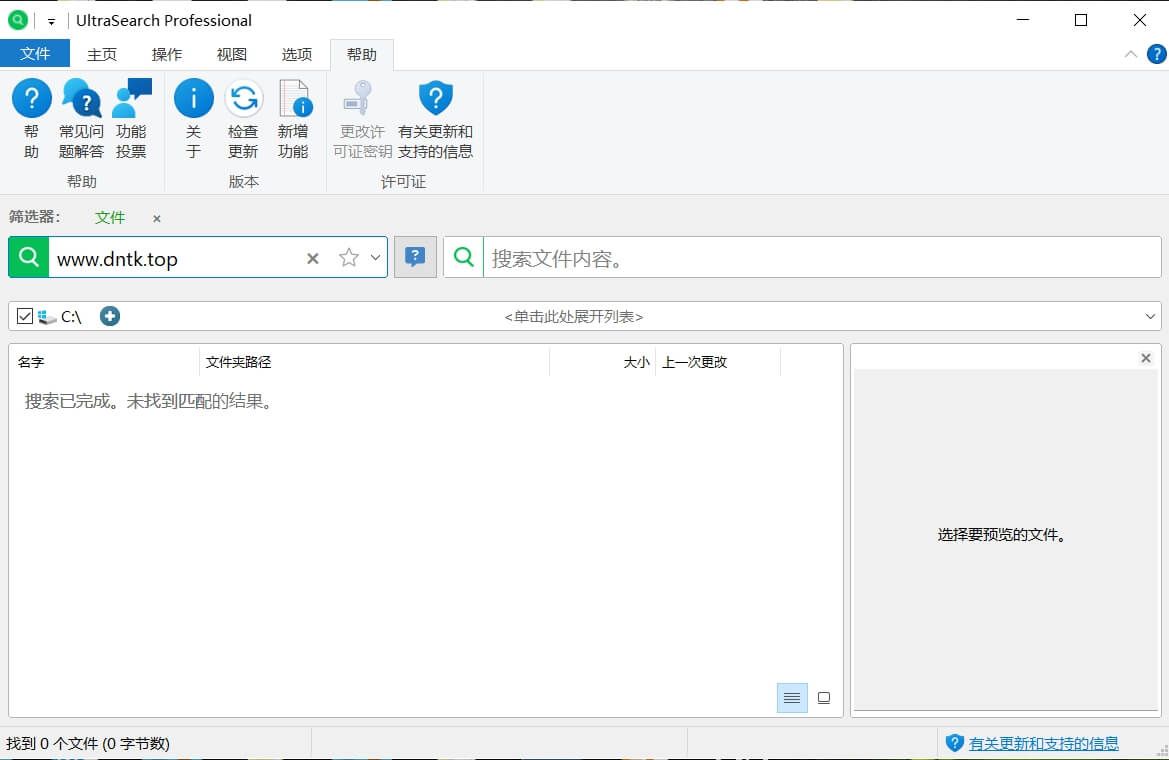
Task: Sort by 大小 column header
Action: [602, 362]
